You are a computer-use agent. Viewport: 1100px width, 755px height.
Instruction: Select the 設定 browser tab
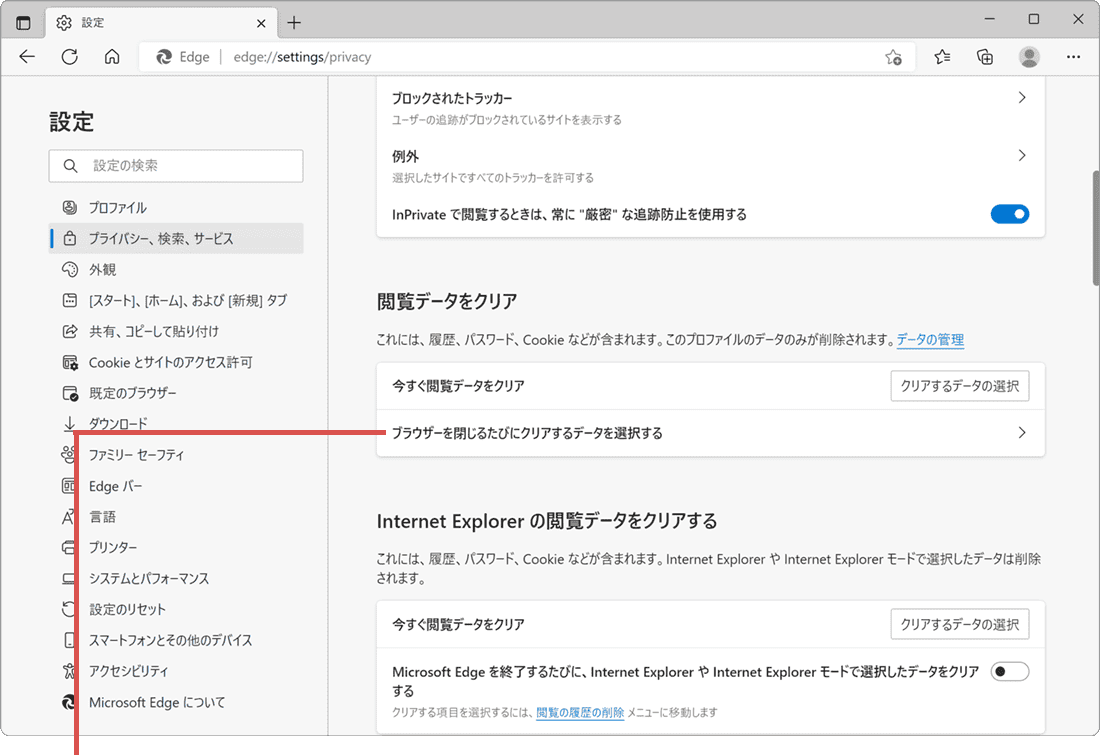coord(161,23)
